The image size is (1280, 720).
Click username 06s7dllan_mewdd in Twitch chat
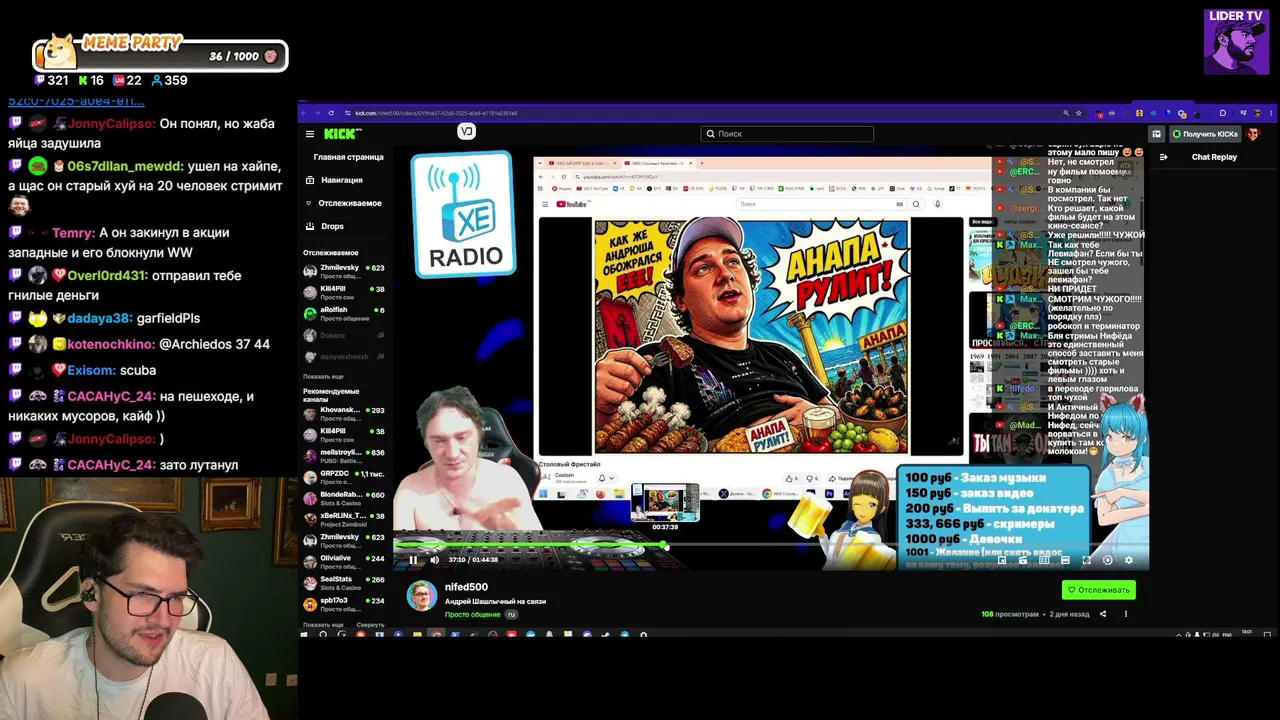125,166
